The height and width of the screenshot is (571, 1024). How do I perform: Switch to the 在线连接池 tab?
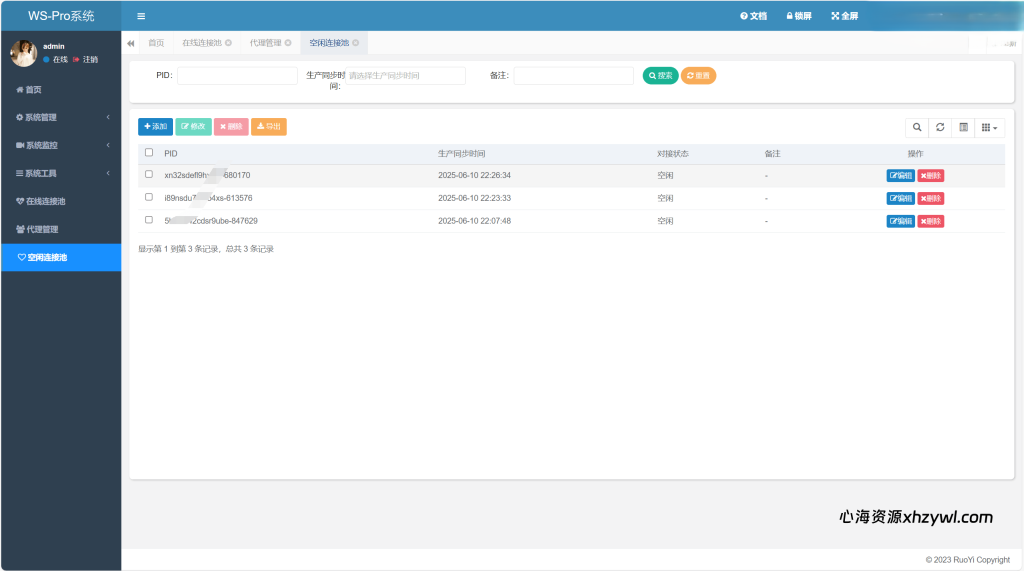pyautogui.click(x=201, y=43)
